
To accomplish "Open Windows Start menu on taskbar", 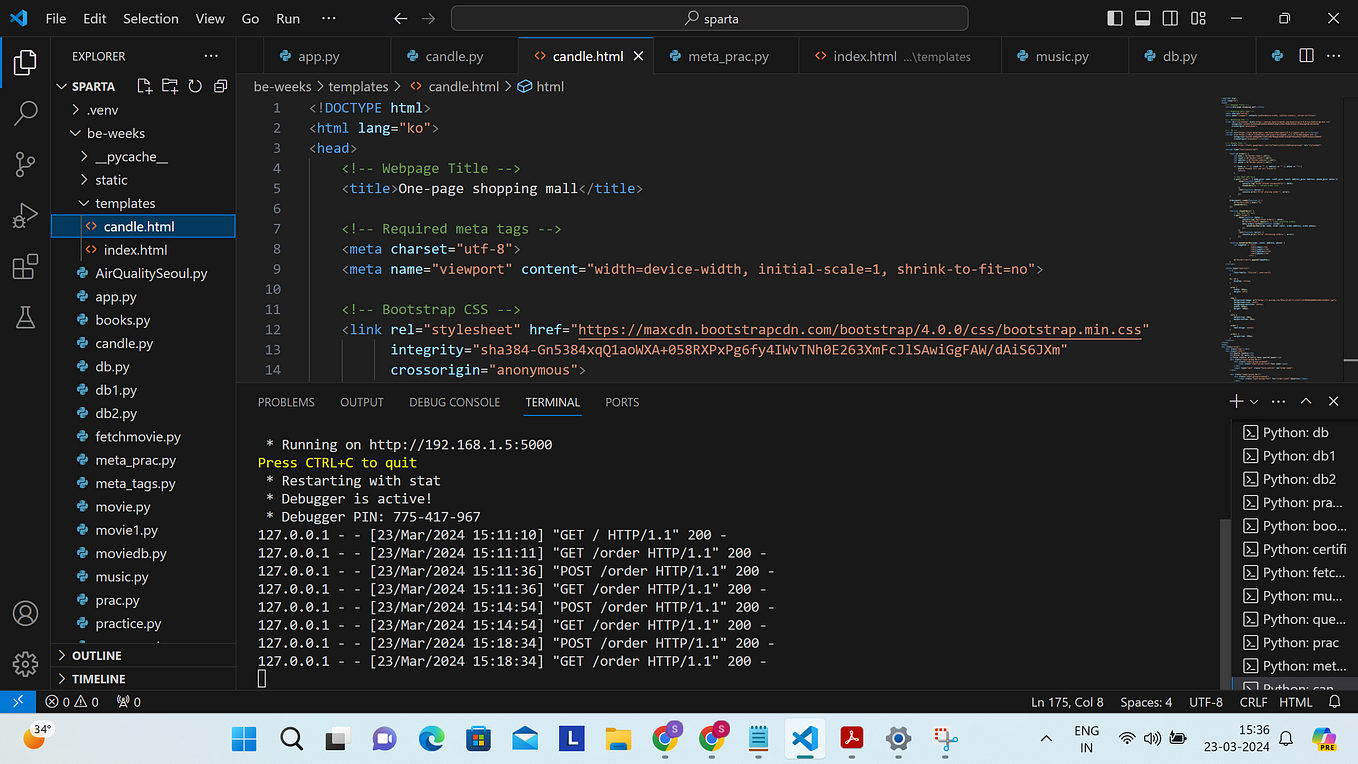I will pyautogui.click(x=244, y=739).
